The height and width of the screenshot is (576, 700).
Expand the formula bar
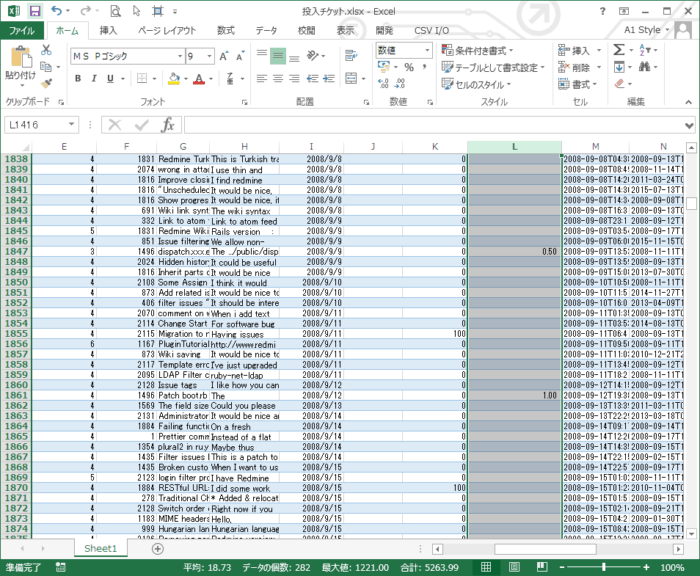coord(689,125)
